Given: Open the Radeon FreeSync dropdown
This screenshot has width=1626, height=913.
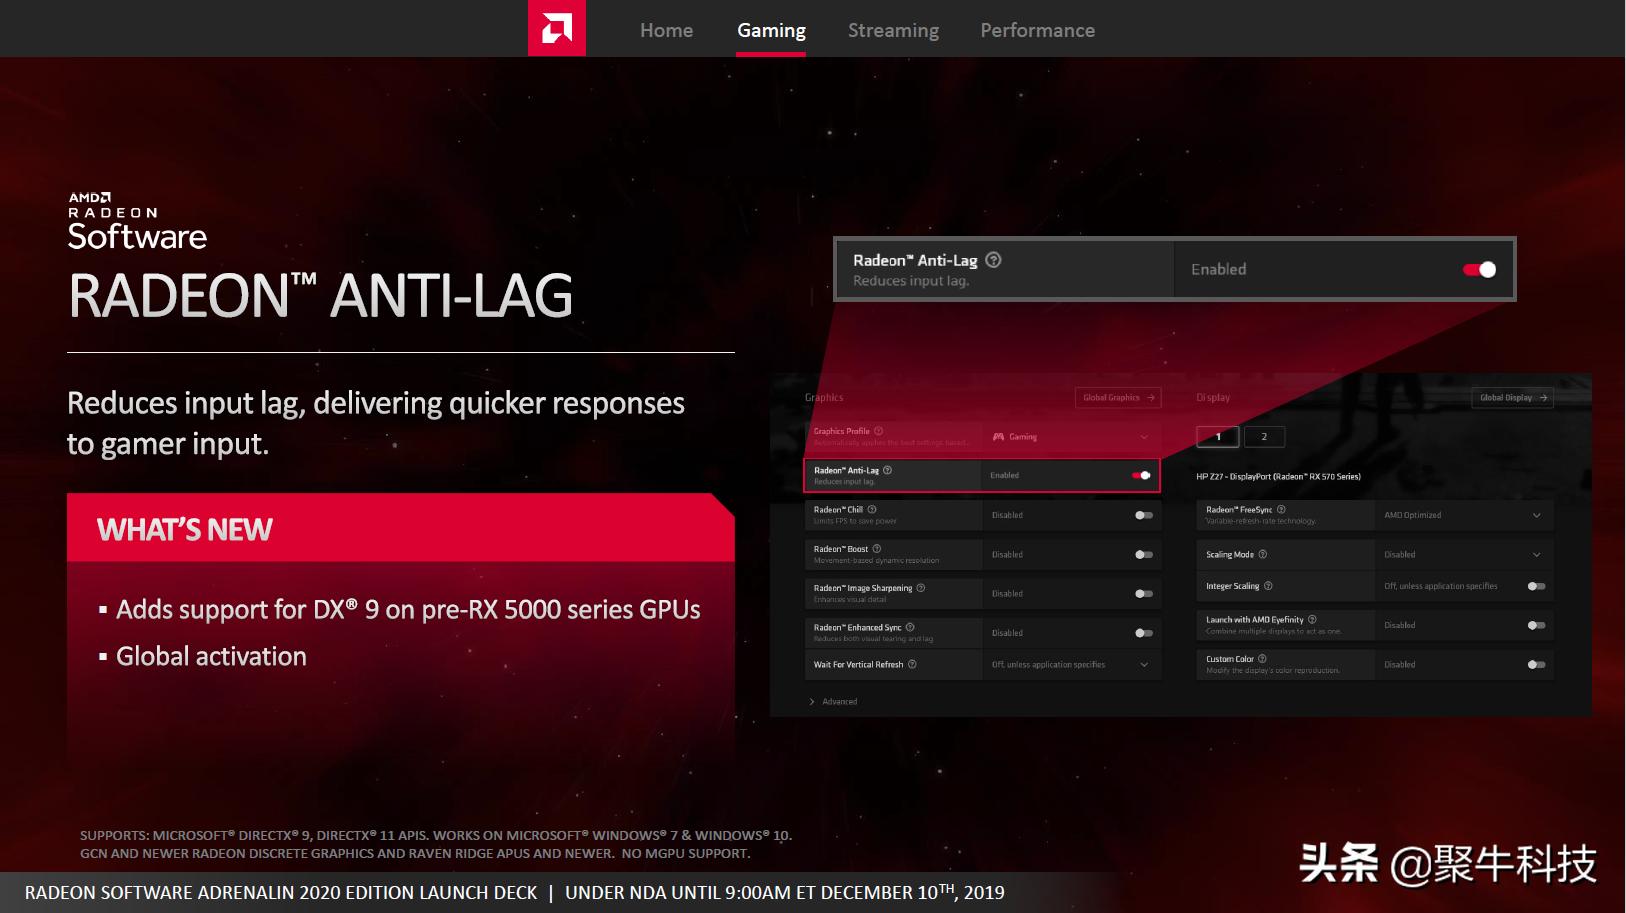Looking at the screenshot, I should pos(1464,515).
